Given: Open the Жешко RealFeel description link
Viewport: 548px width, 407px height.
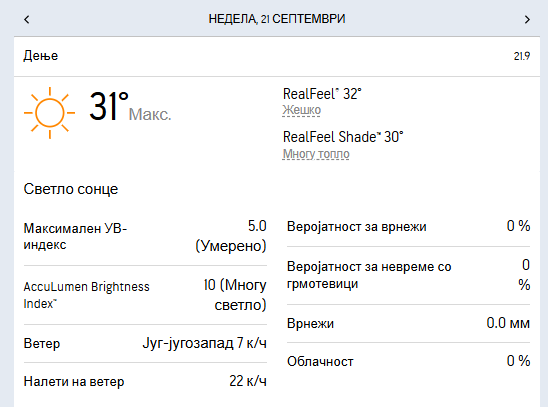Looking at the screenshot, I should click(x=301, y=110).
